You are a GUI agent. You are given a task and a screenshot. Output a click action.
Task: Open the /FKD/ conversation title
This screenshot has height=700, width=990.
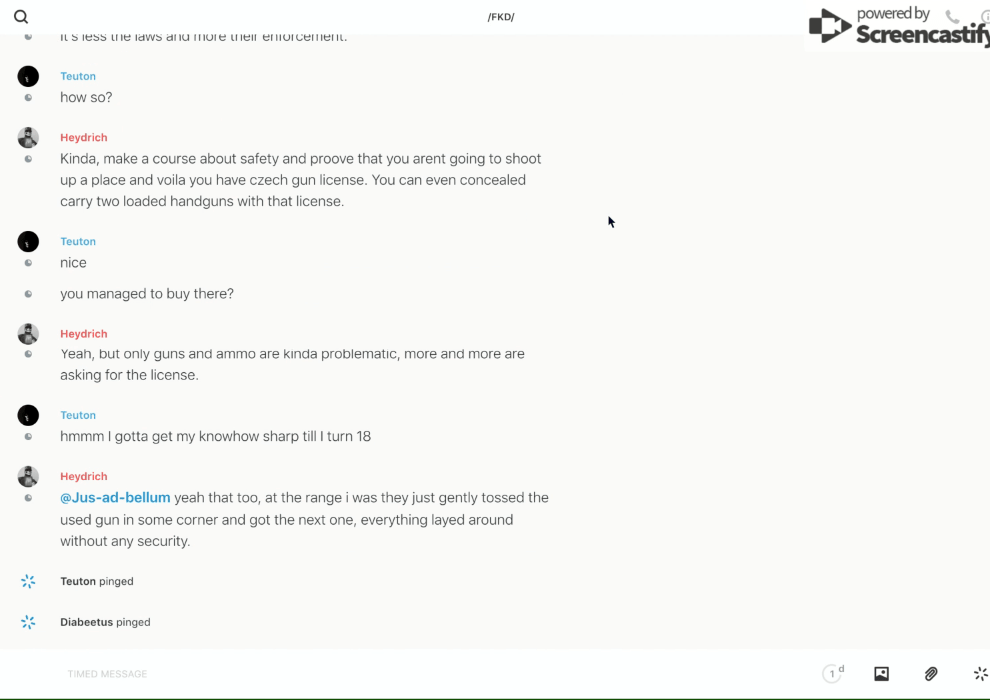(x=500, y=17)
